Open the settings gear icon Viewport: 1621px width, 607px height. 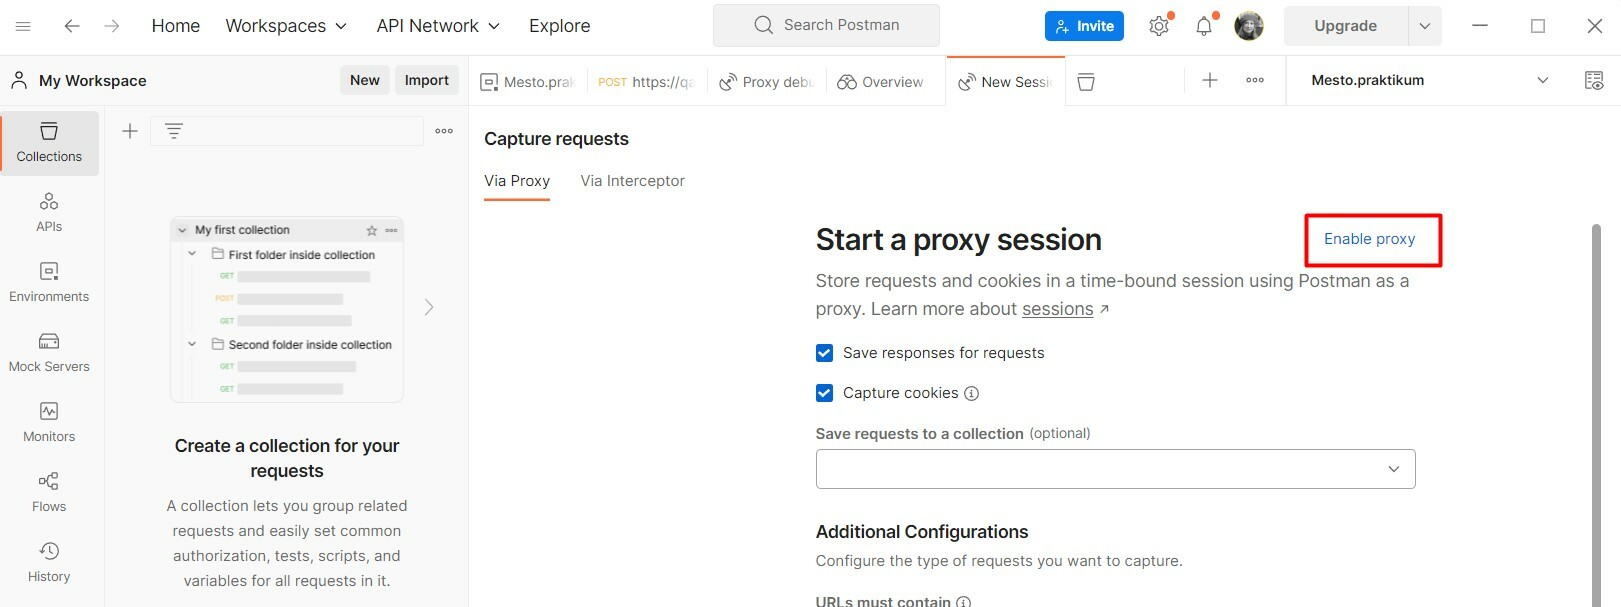[x=1159, y=26]
